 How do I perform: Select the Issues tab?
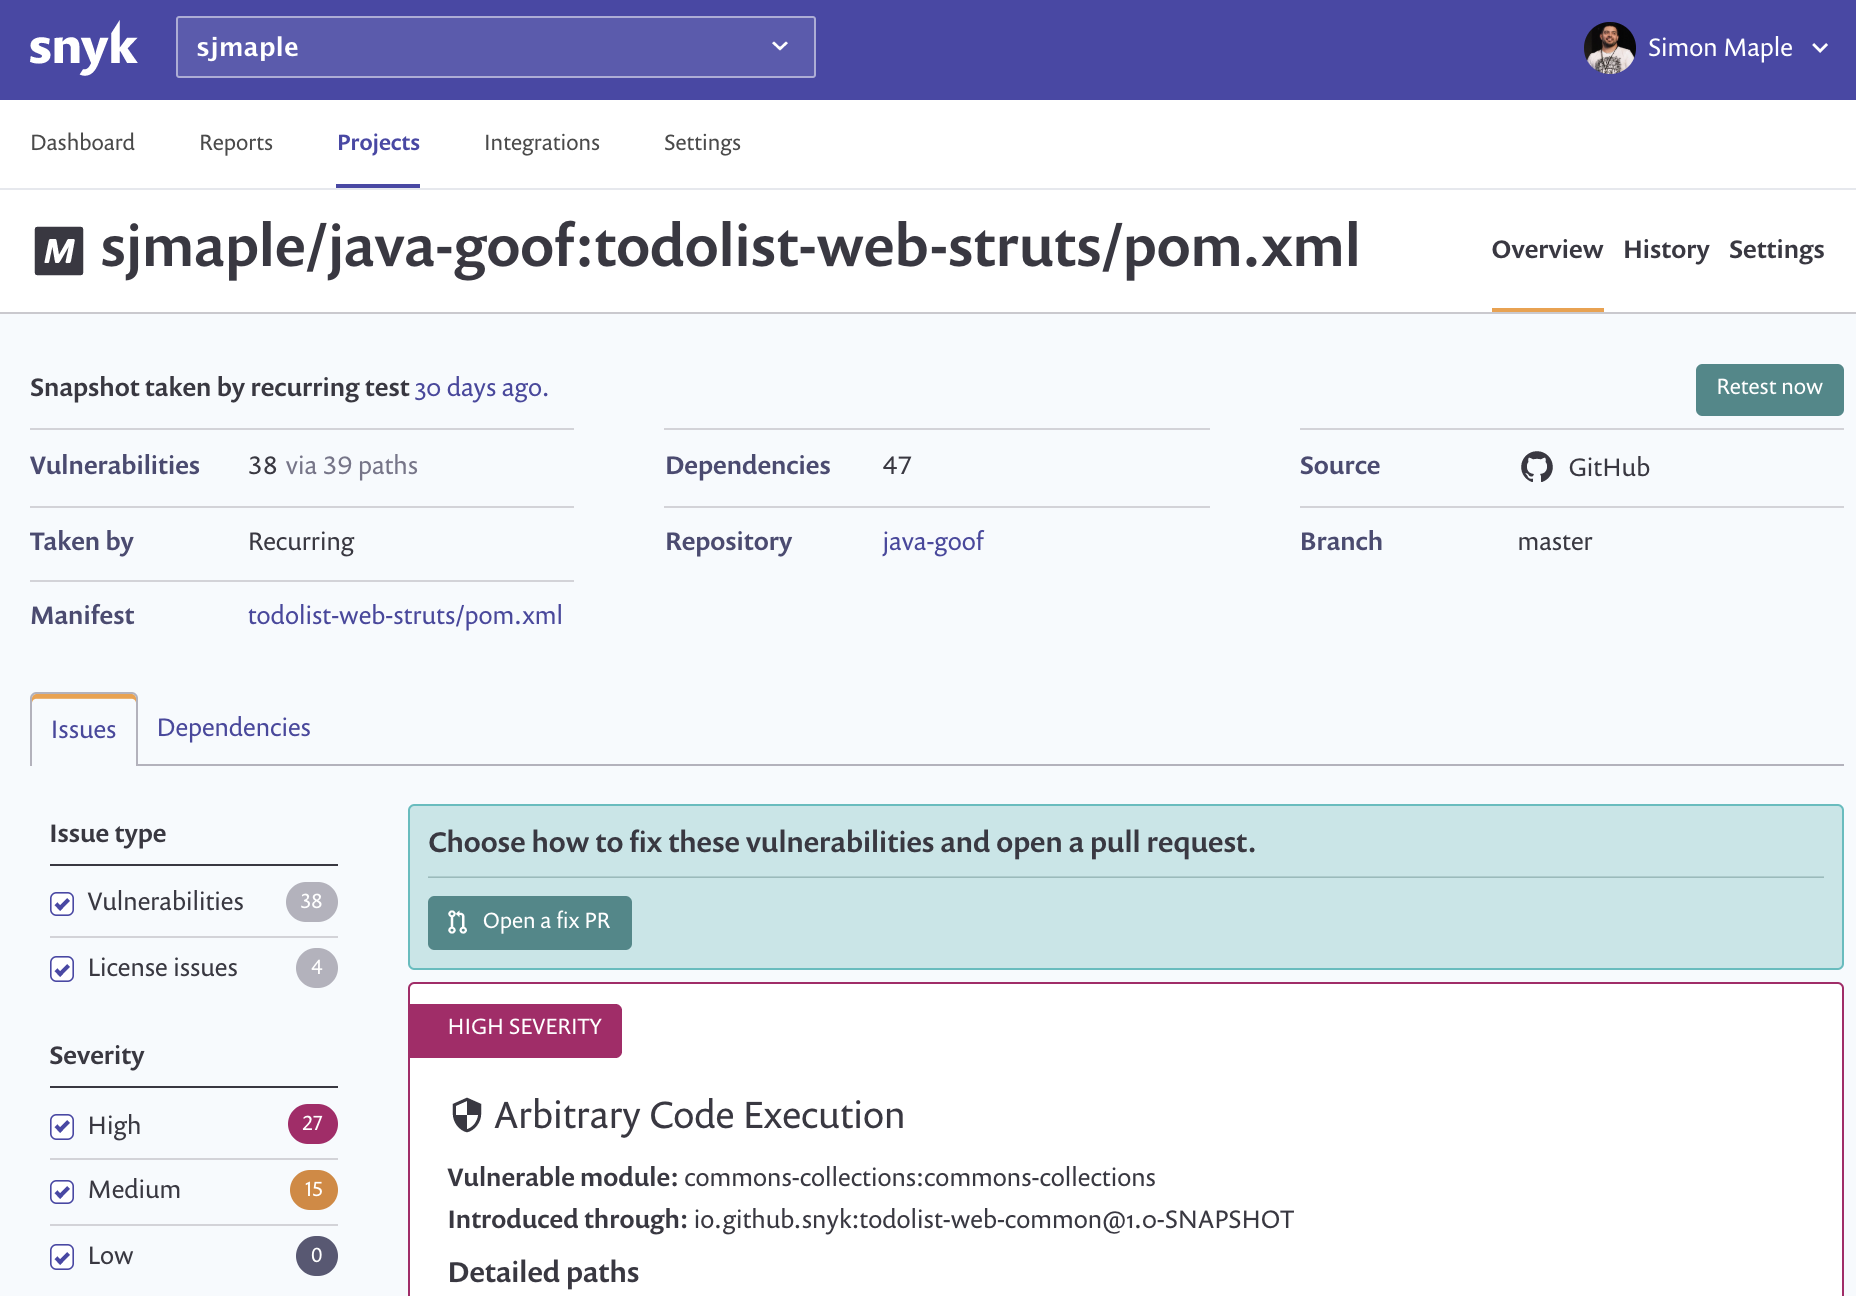click(84, 730)
